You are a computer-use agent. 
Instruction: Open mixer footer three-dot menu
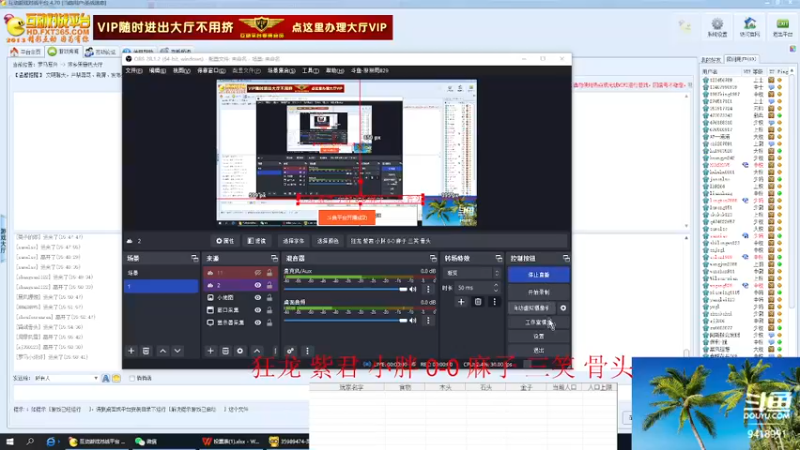click(x=307, y=351)
